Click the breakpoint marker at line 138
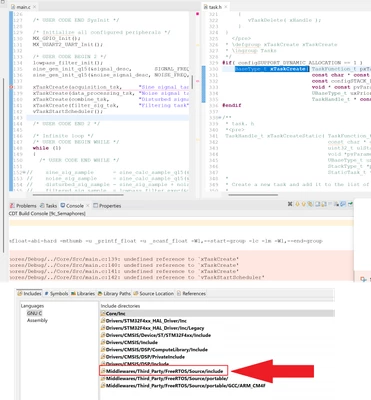 tap(11, 87)
